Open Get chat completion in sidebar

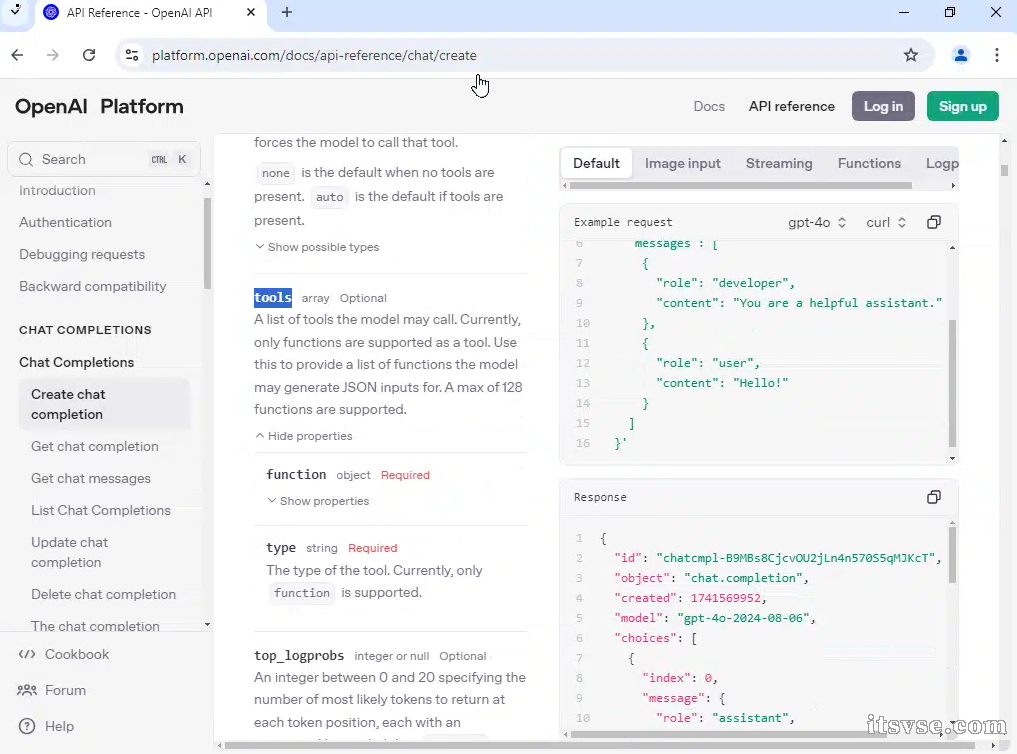pos(95,447)
